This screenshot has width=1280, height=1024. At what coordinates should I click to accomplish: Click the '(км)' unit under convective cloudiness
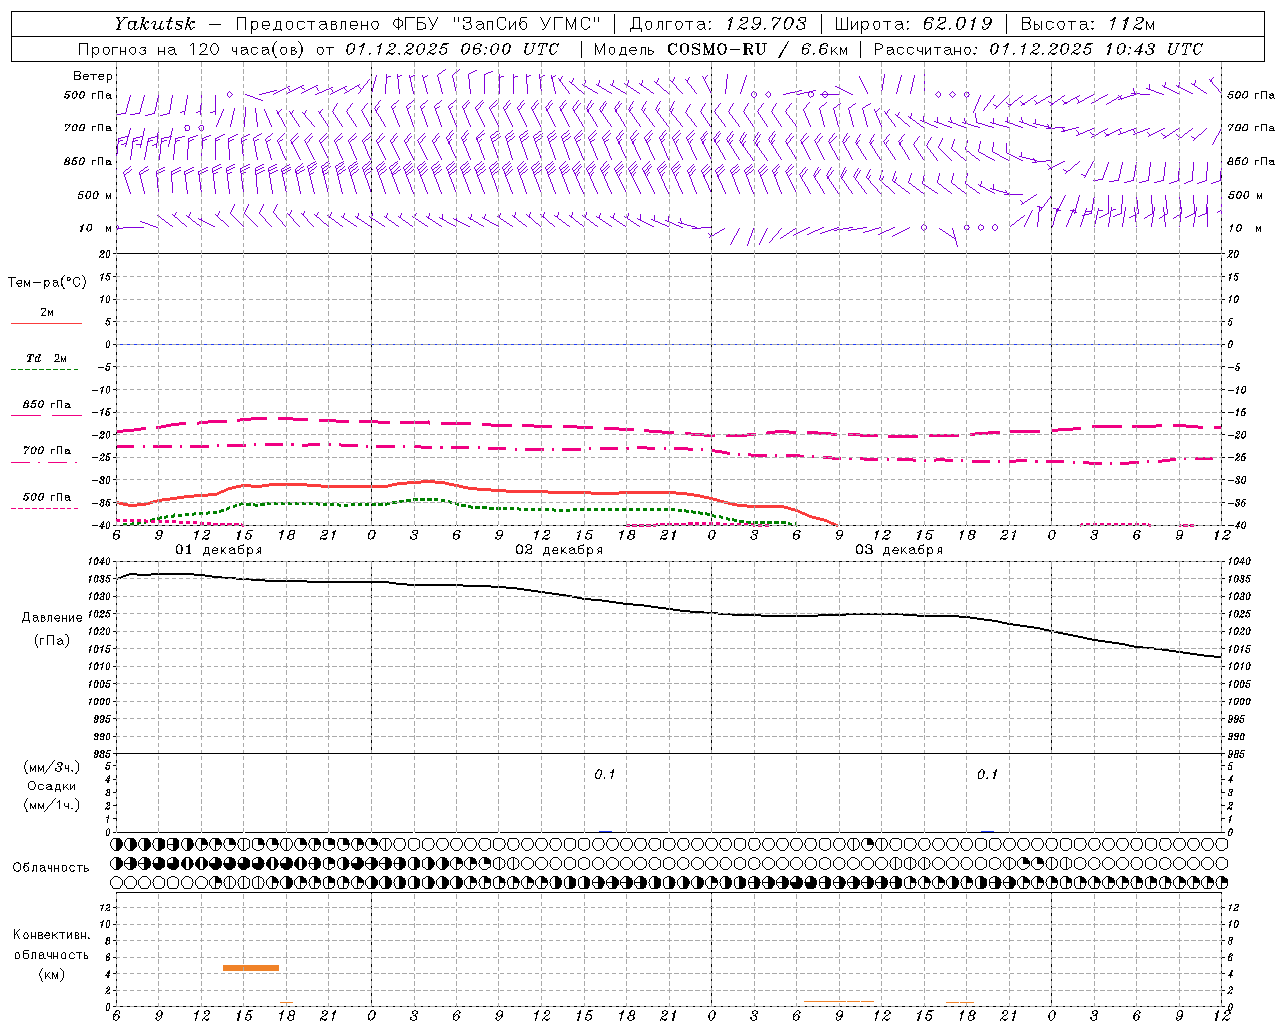(x=51, y=975)
